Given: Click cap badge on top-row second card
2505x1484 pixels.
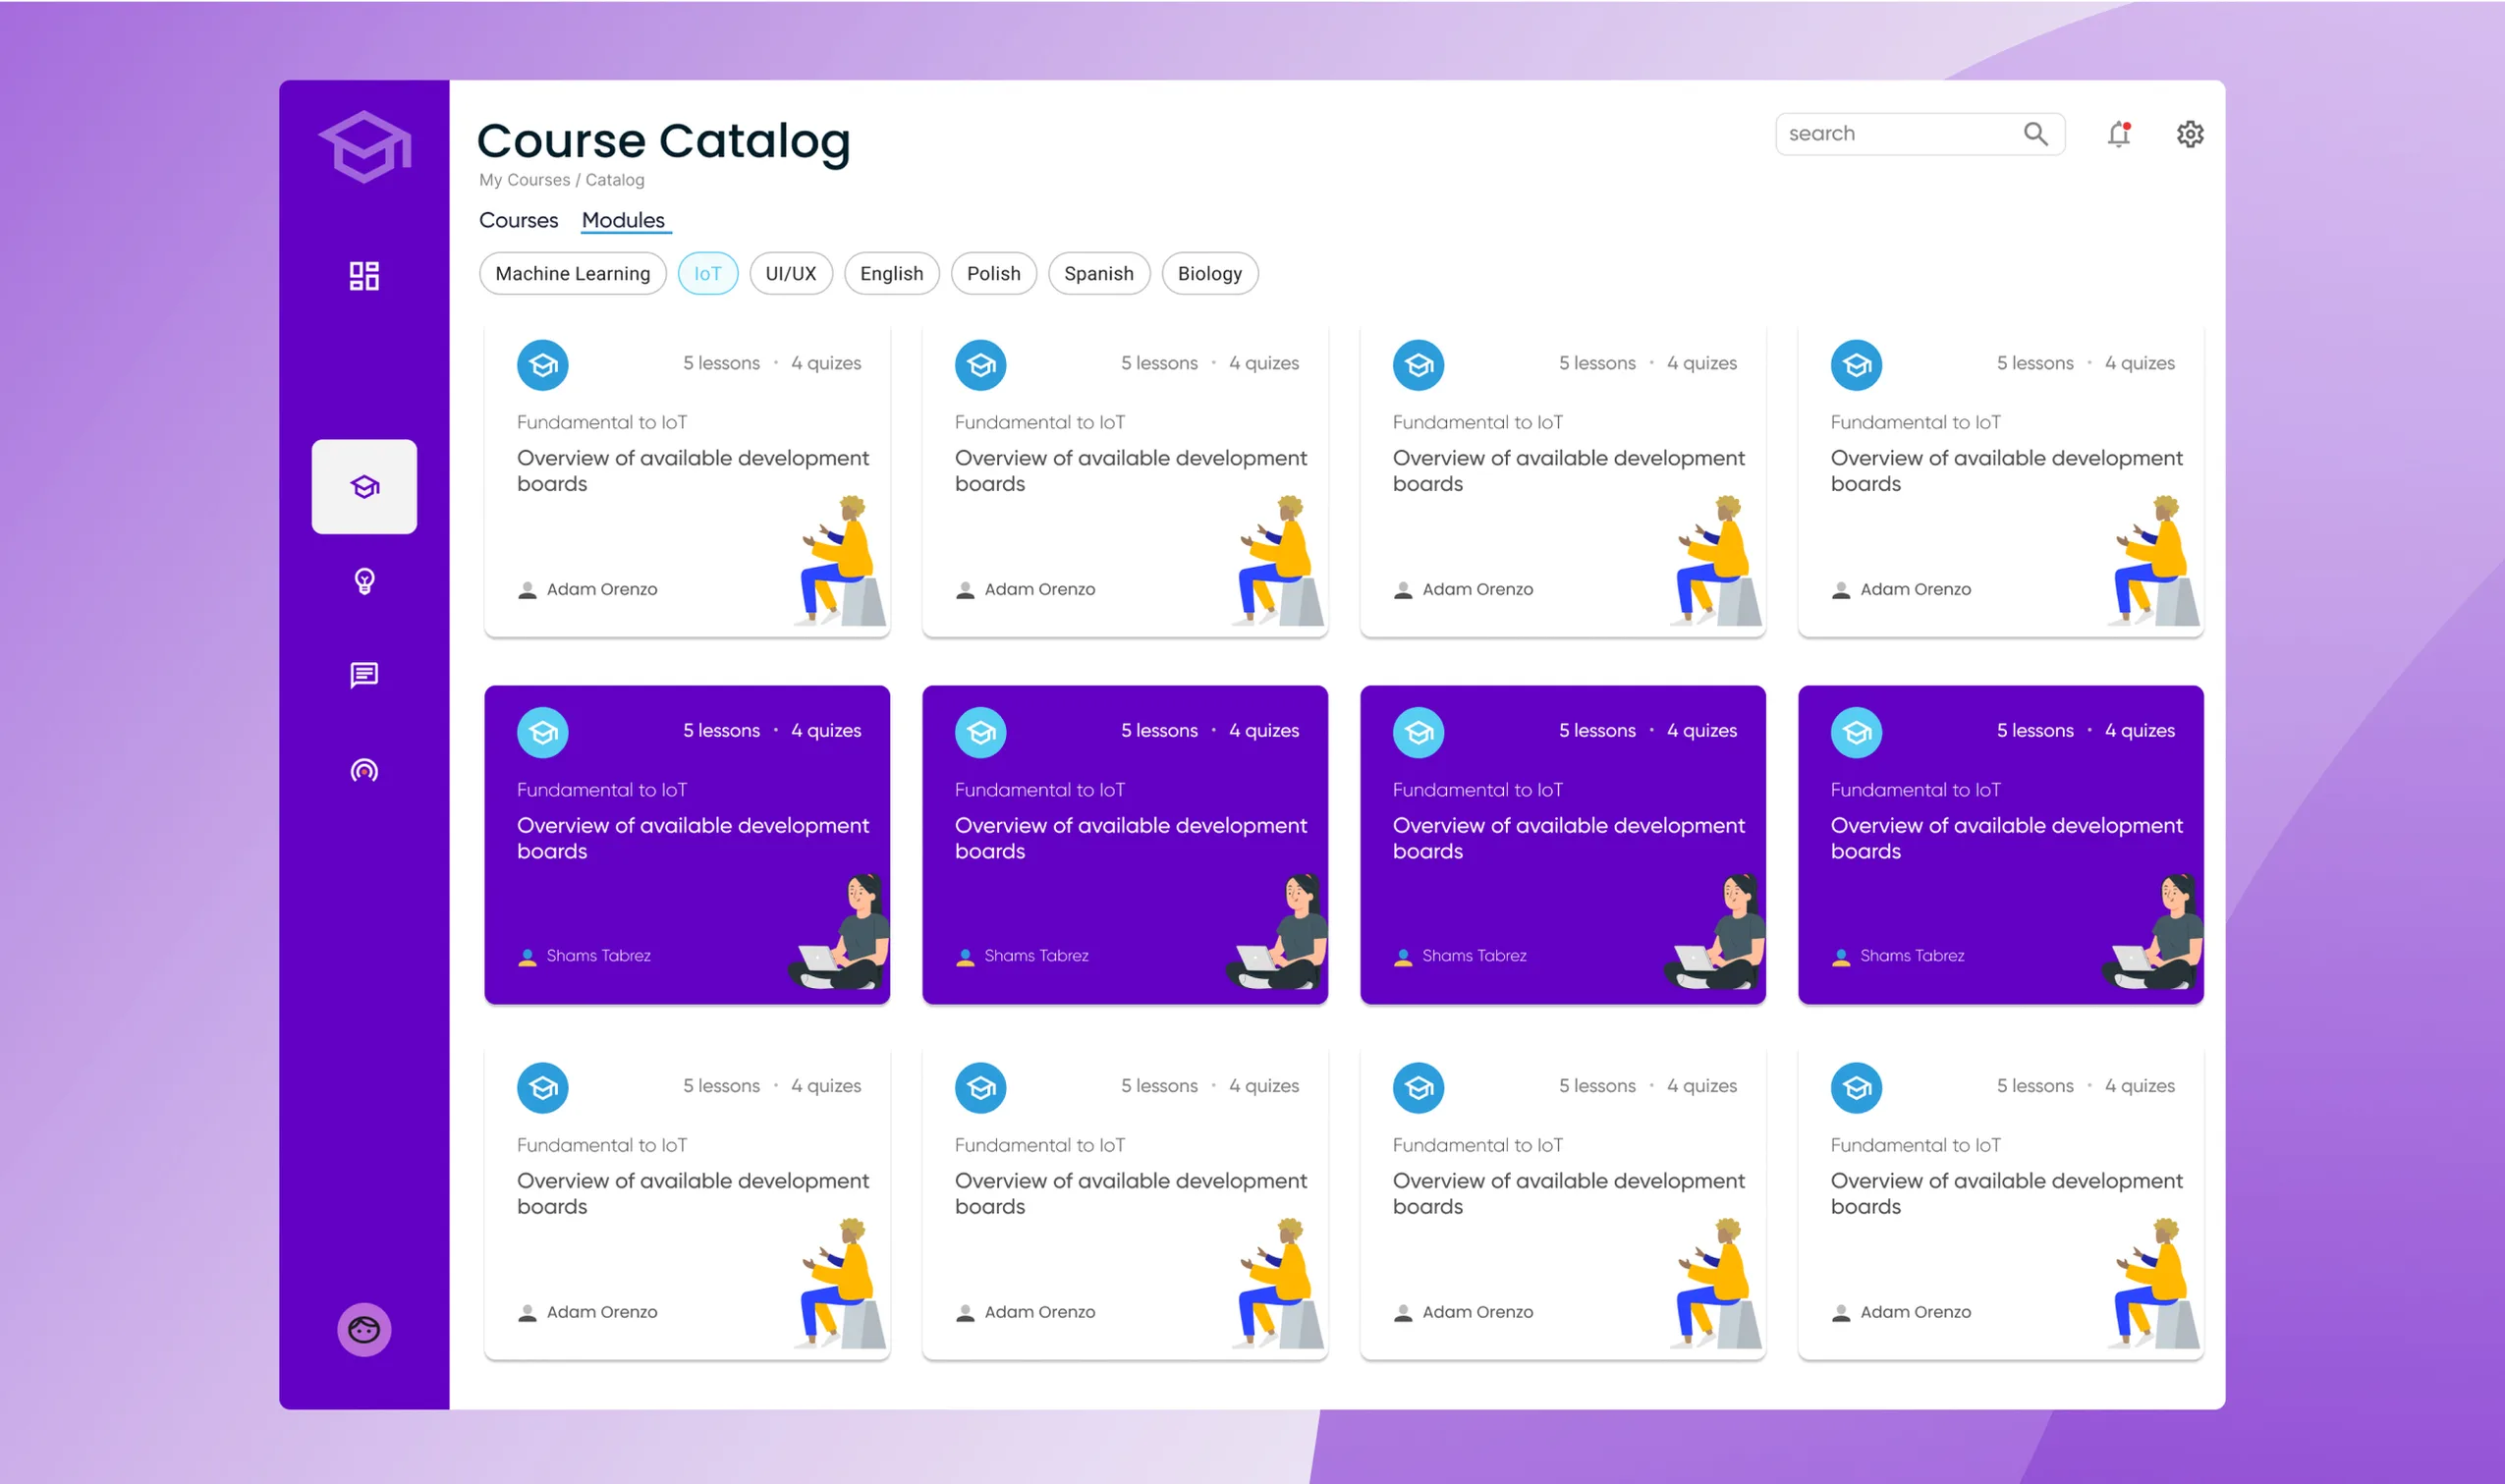Looking at the screenshot, I should pos(980,365).
